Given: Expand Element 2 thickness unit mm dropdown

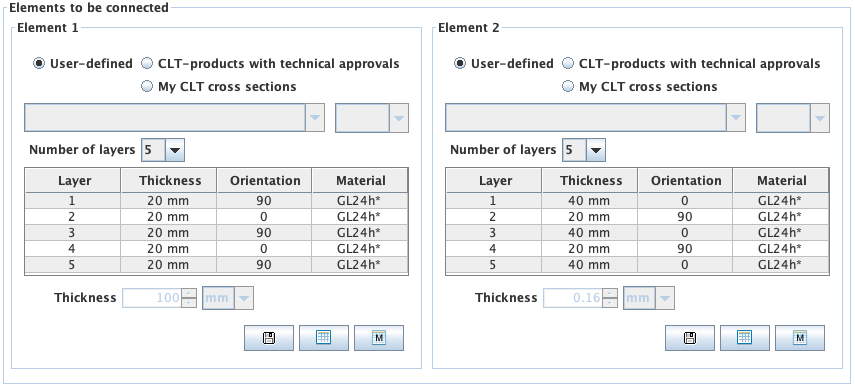Looking at the screenshot, I should coord(649,298).
